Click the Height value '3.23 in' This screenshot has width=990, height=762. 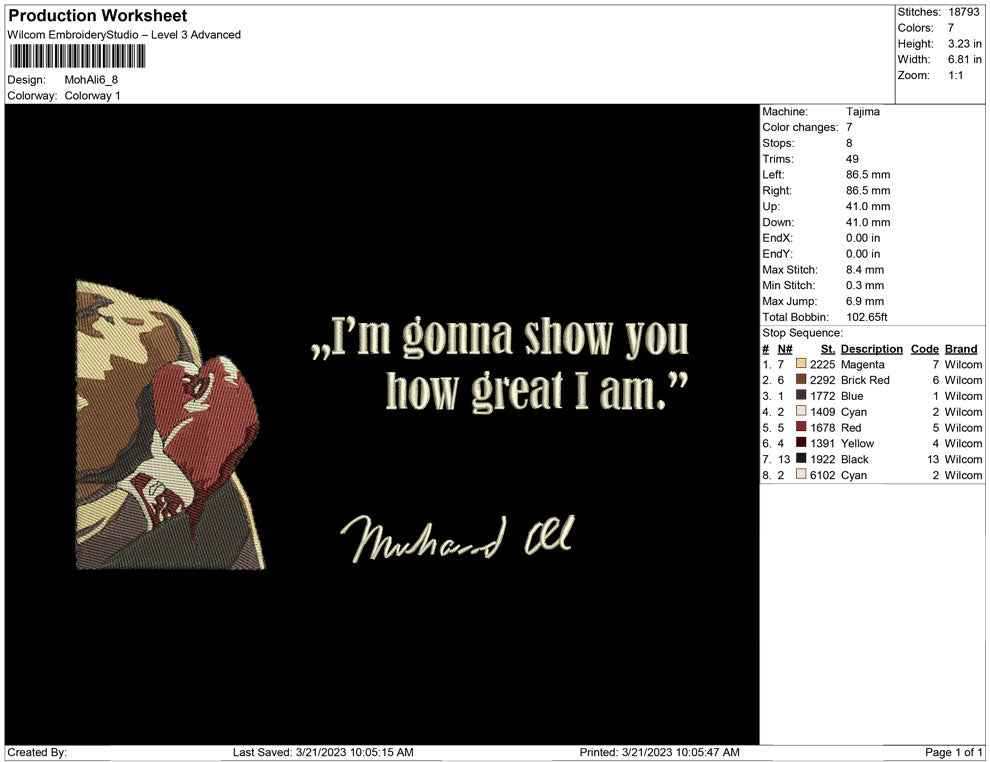pyautogui.click(x=964, y=44)
